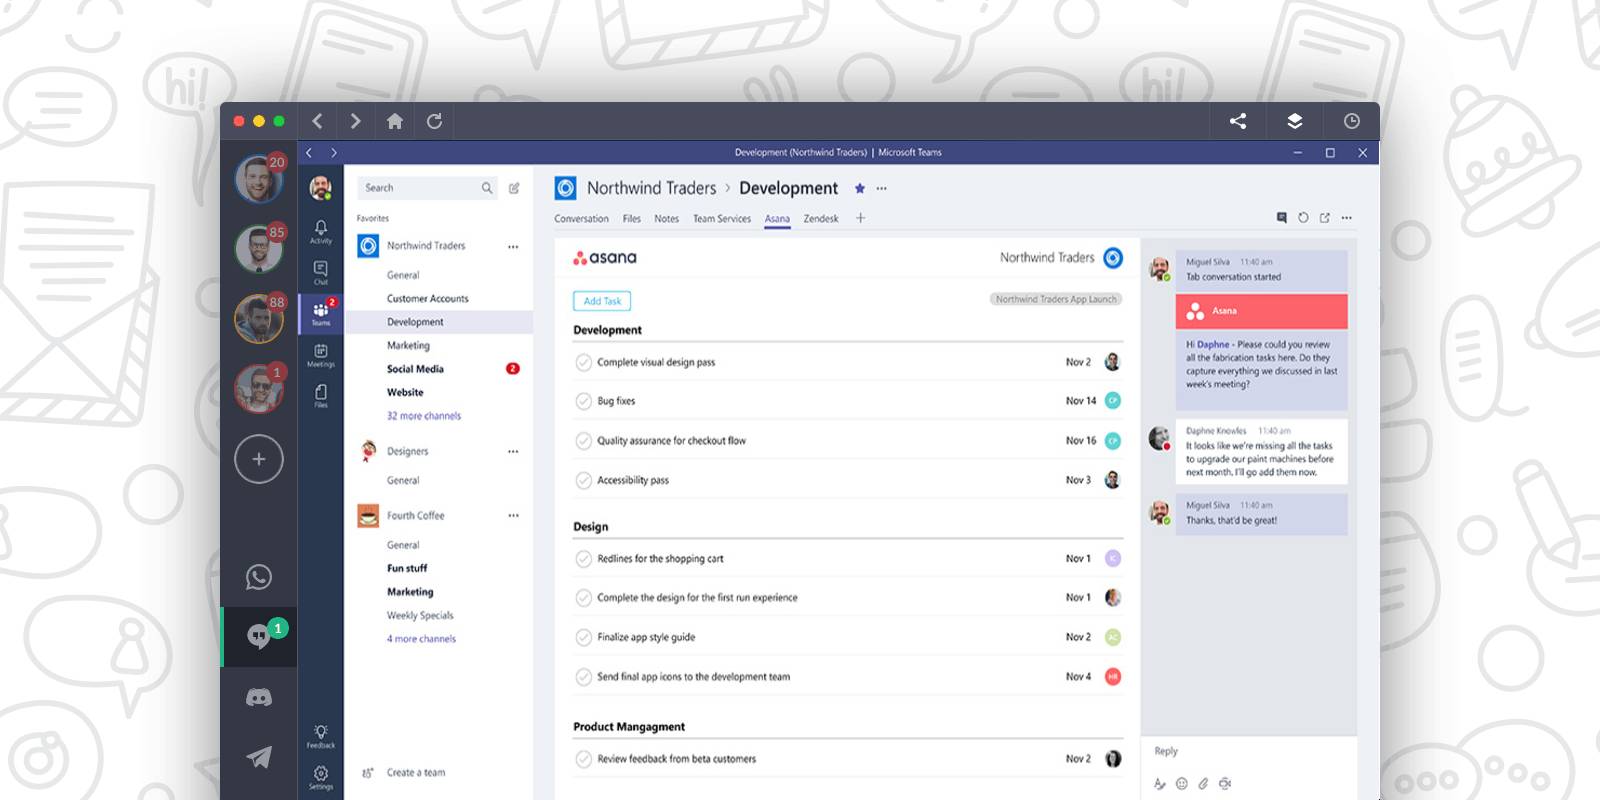Click the search magnifier icon
This screenshot has height=800, width=1600.
[x=487, y=188]
